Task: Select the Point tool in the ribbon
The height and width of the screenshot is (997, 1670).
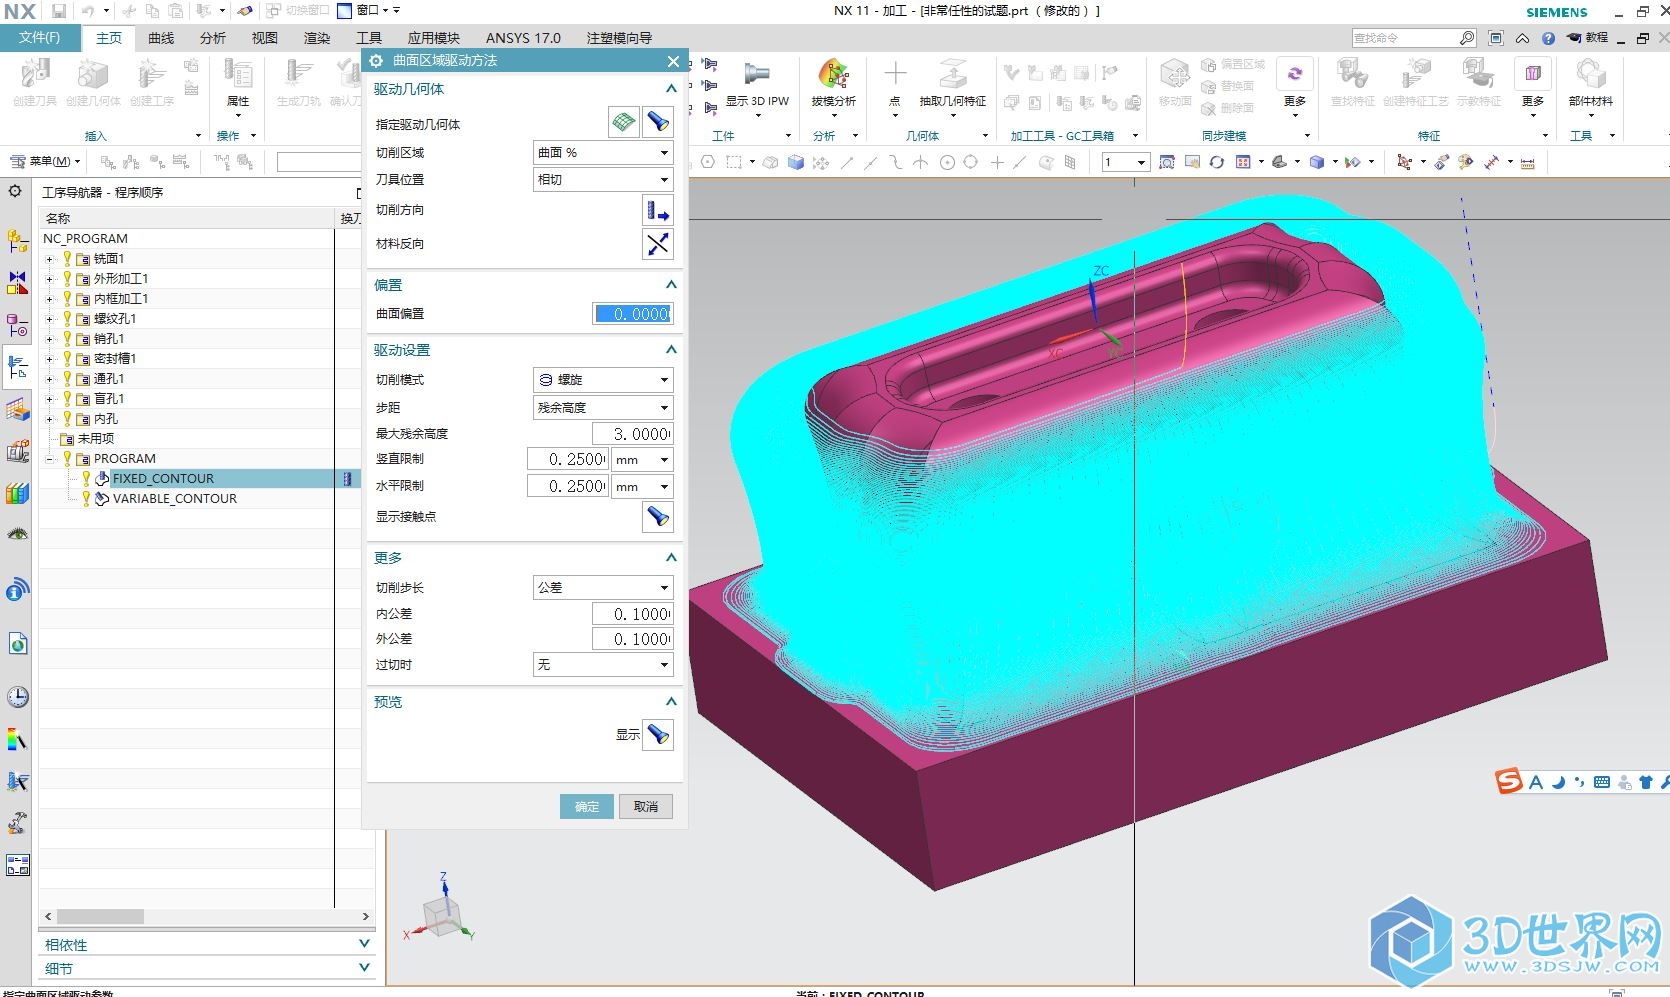Action: [x=895, y=84]
